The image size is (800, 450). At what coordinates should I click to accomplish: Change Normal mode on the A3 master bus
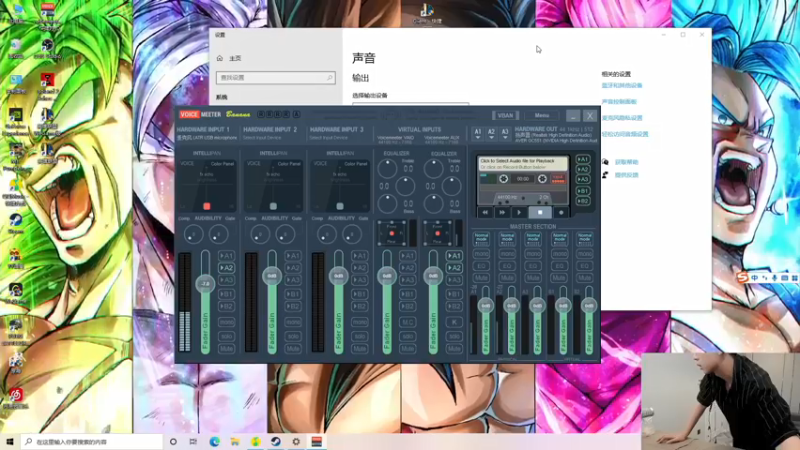click(x=533, y=238)
